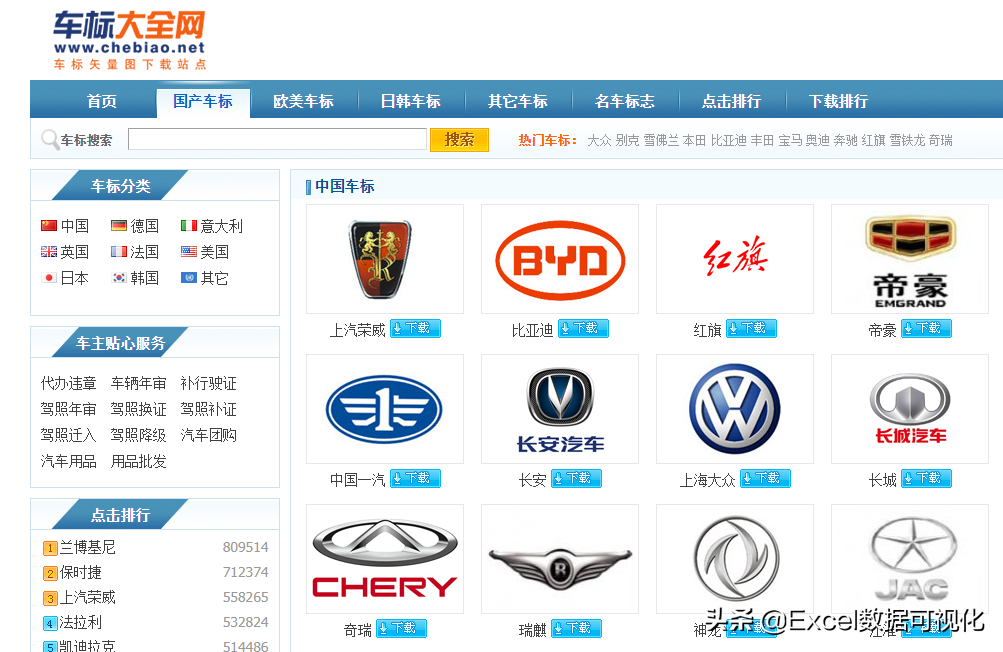Open the 长城汽车 logo thumbnail
Screen dimensions: 1003x652
(910, 409)
